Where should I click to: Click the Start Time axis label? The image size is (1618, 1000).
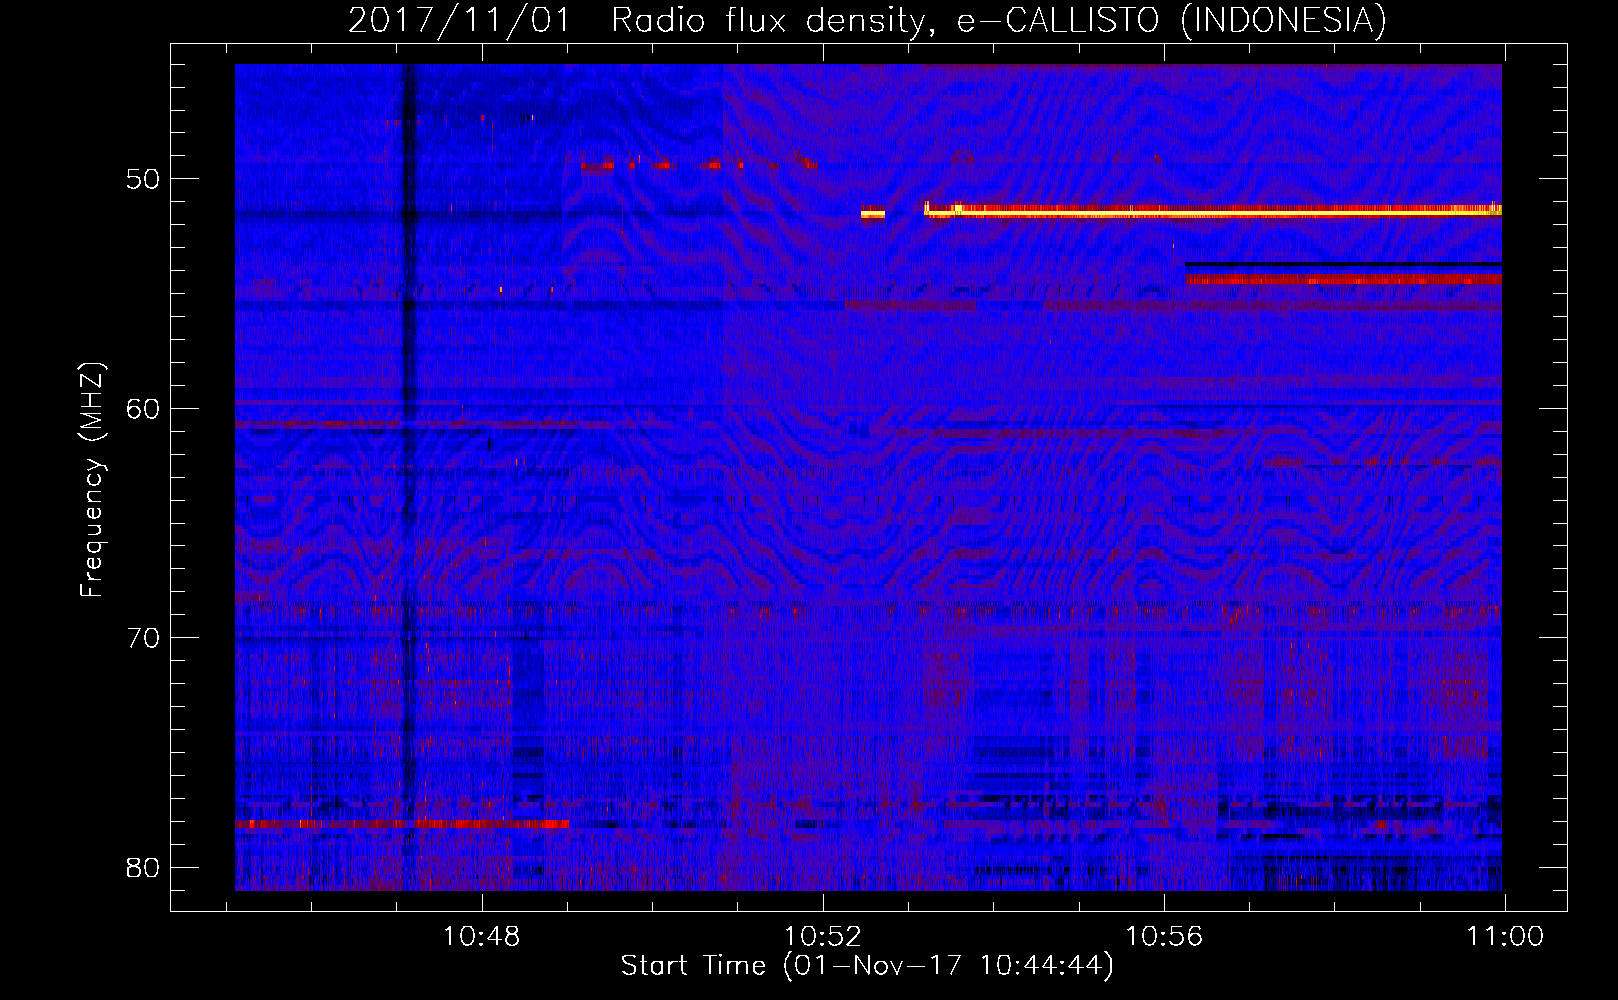coord(867,966)
